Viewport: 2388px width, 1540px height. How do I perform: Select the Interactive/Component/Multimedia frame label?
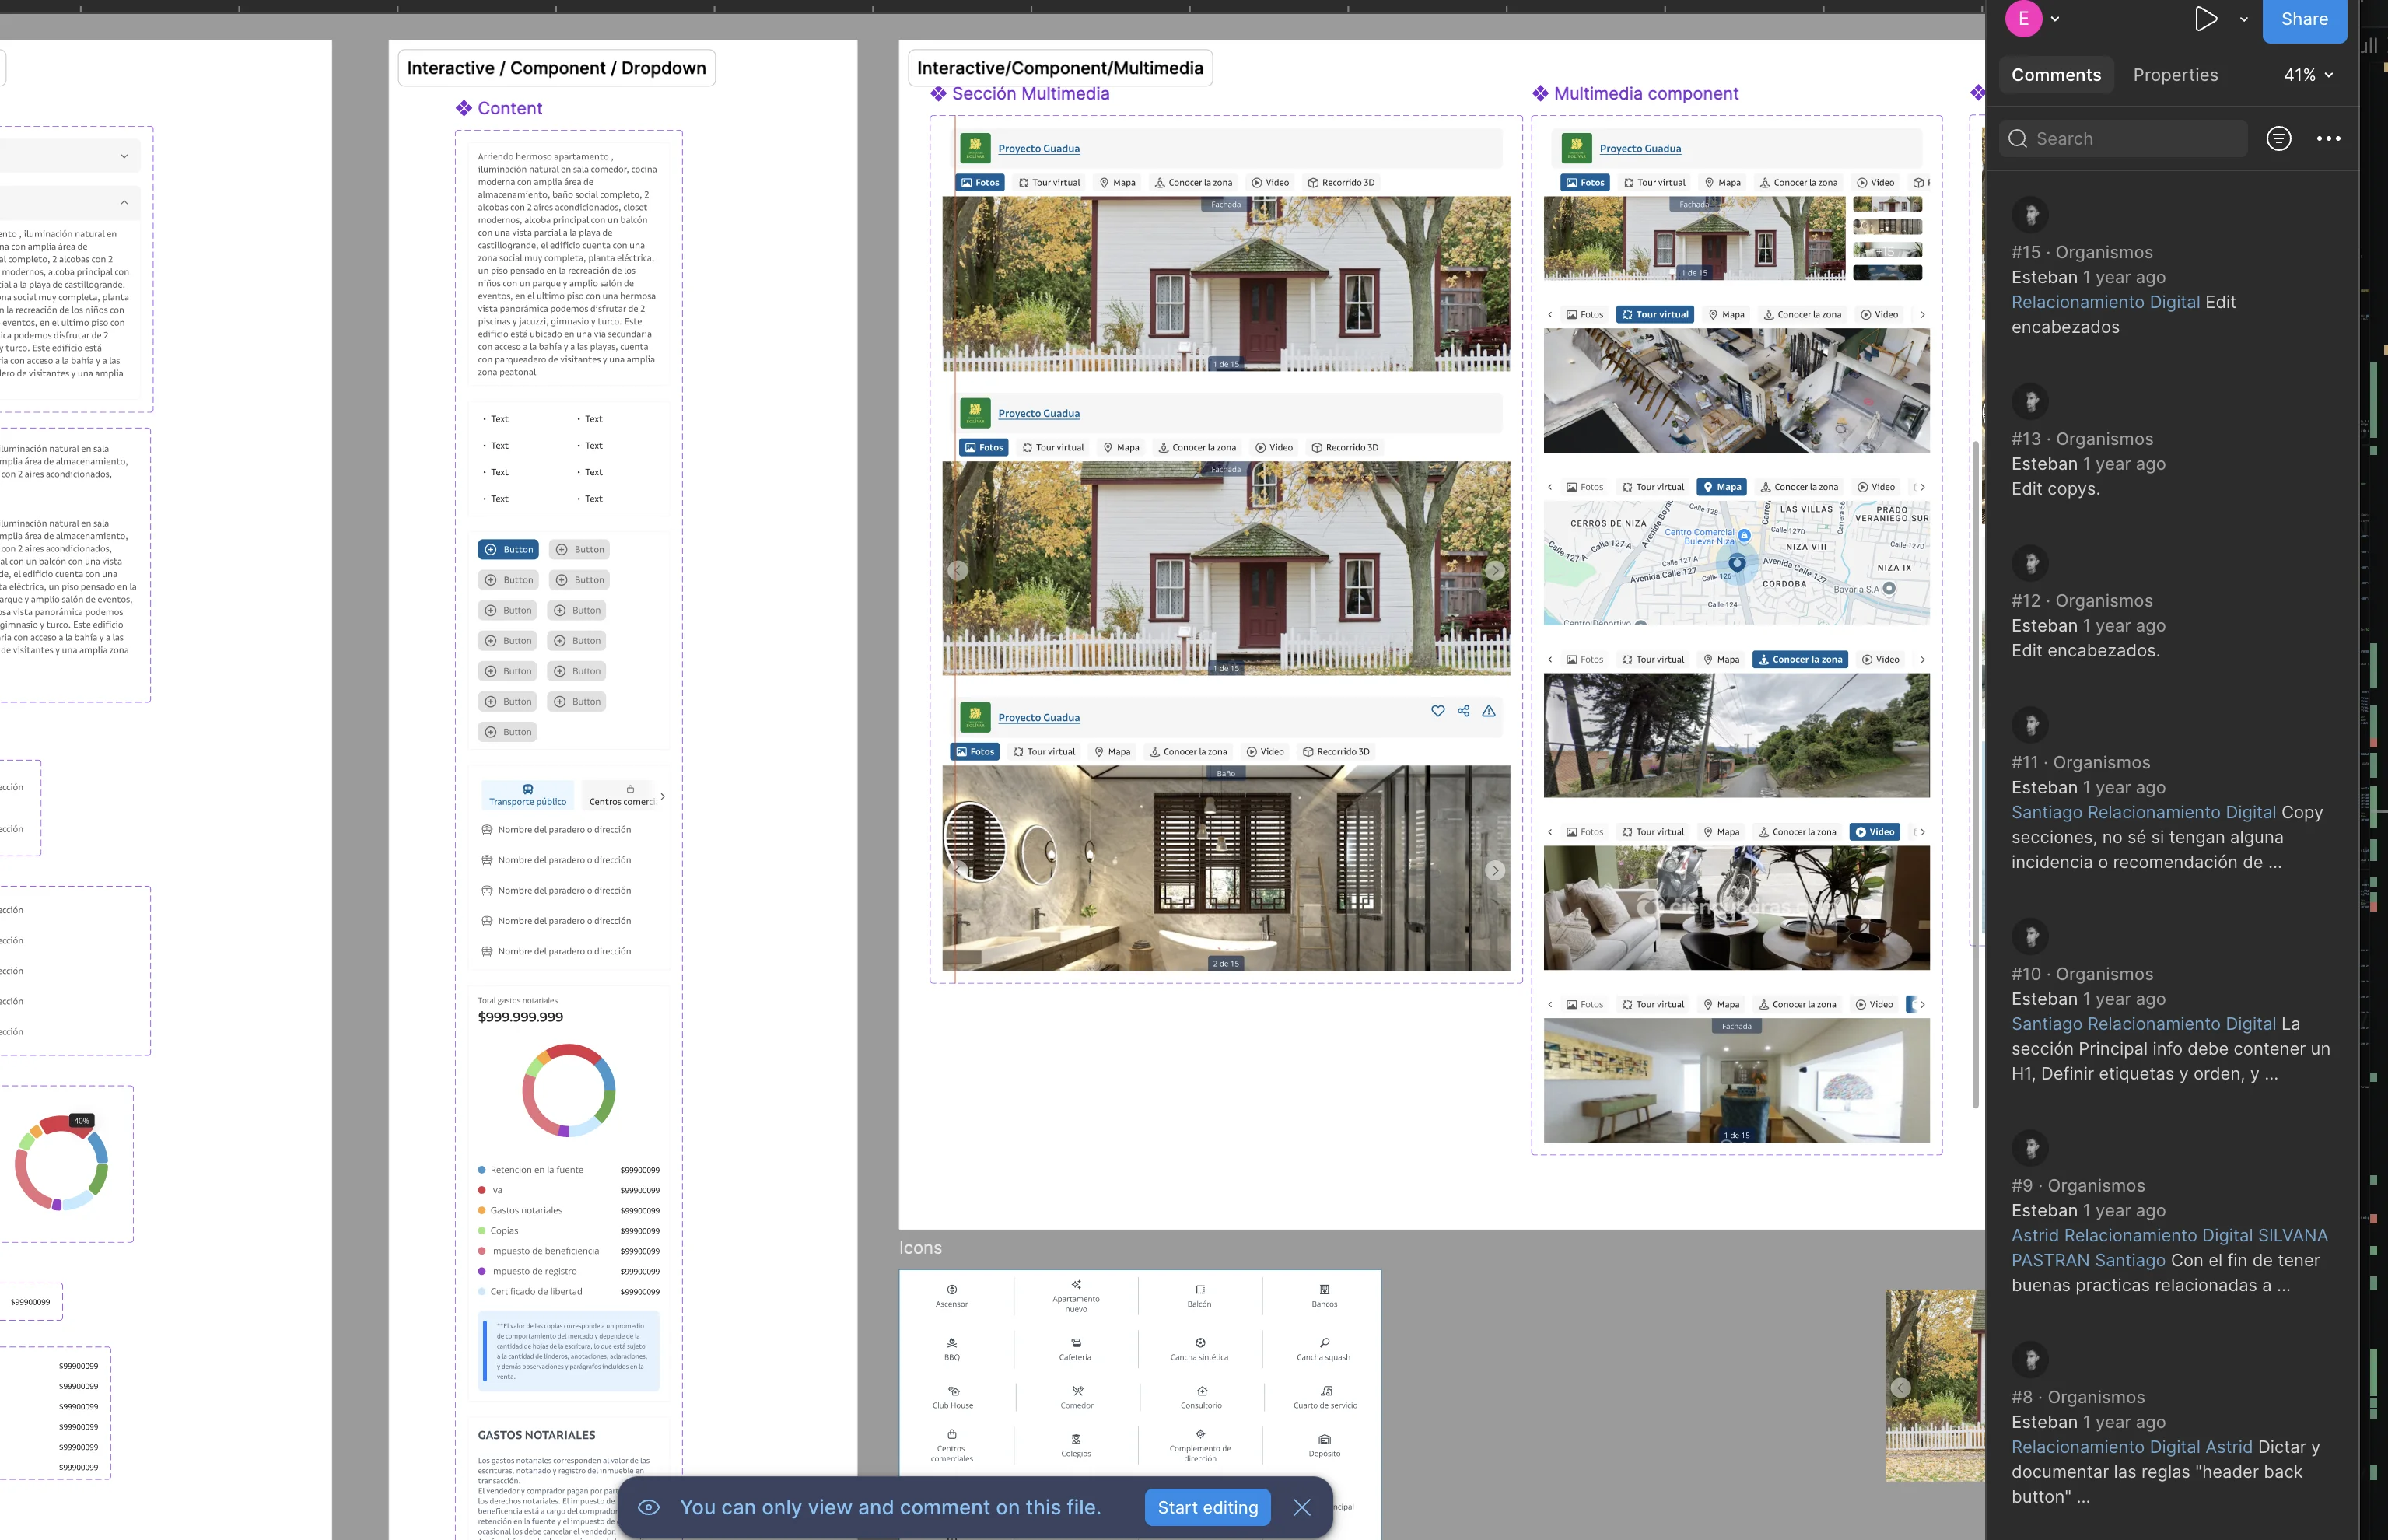click(1059, 68)
